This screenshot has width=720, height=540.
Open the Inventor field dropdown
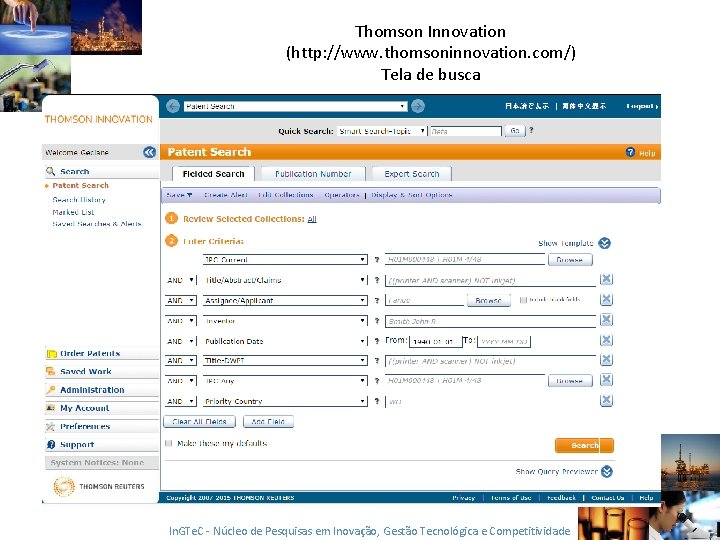click(x=285, y=321)
